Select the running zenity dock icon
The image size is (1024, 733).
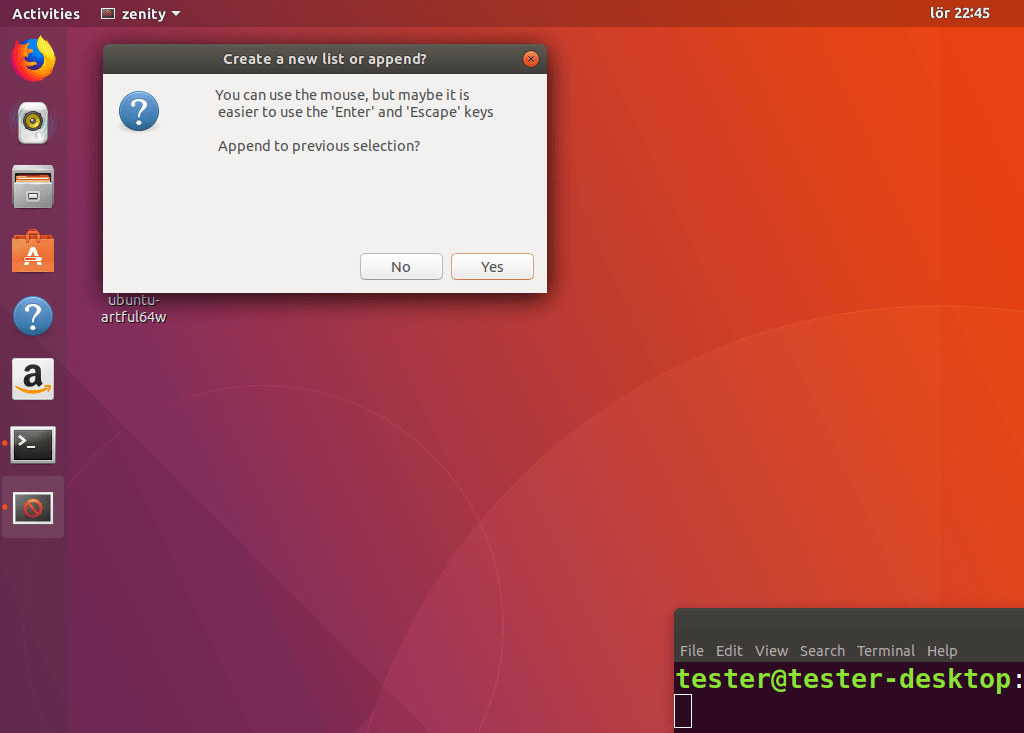coord(33,508)
